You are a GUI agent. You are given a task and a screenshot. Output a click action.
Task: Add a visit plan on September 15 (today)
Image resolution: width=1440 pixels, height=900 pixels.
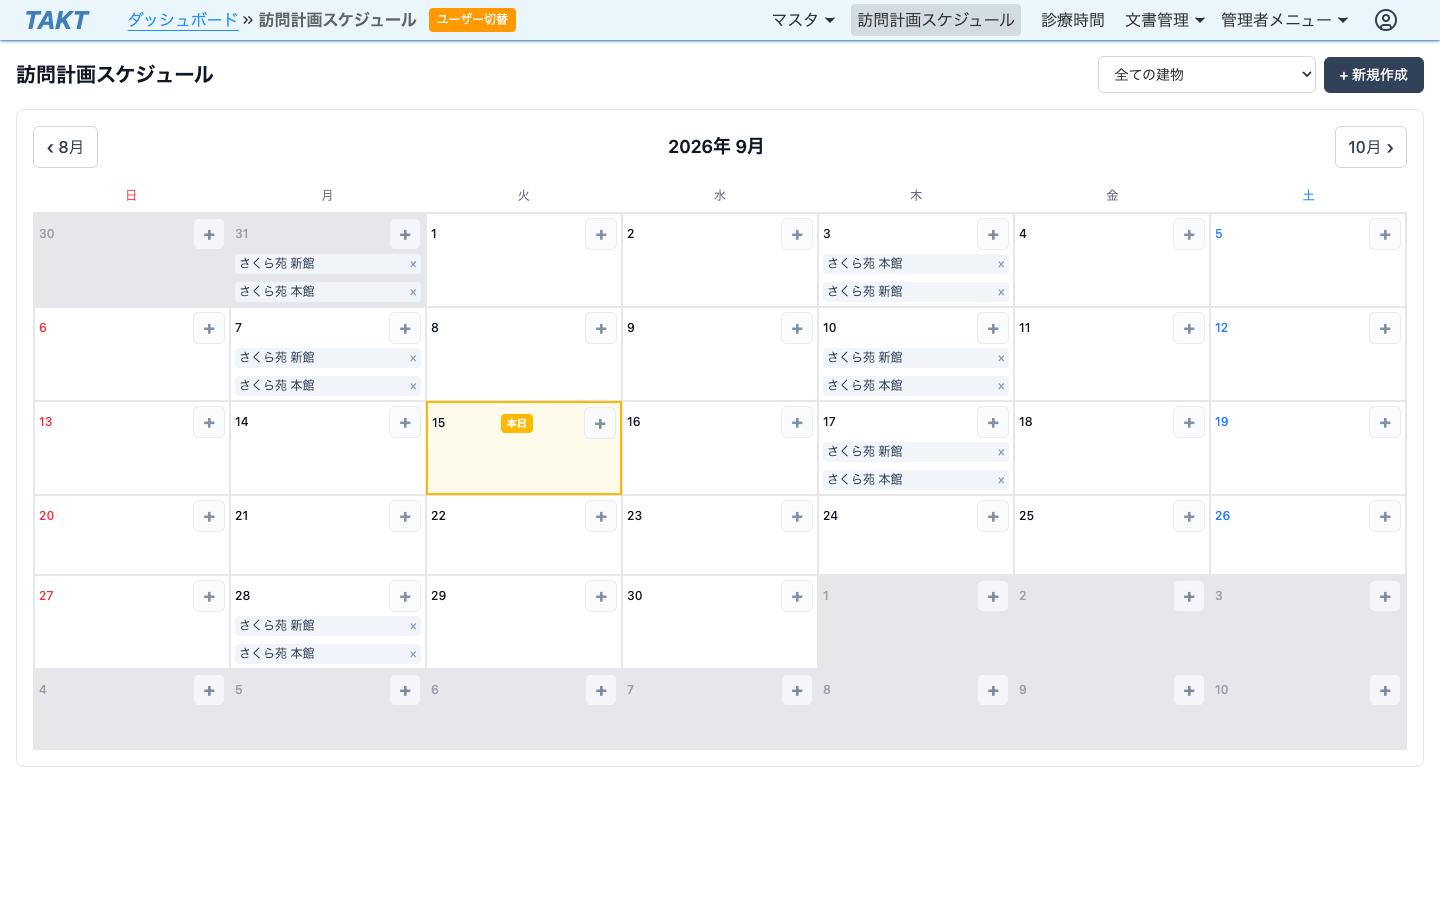(600, 423)
